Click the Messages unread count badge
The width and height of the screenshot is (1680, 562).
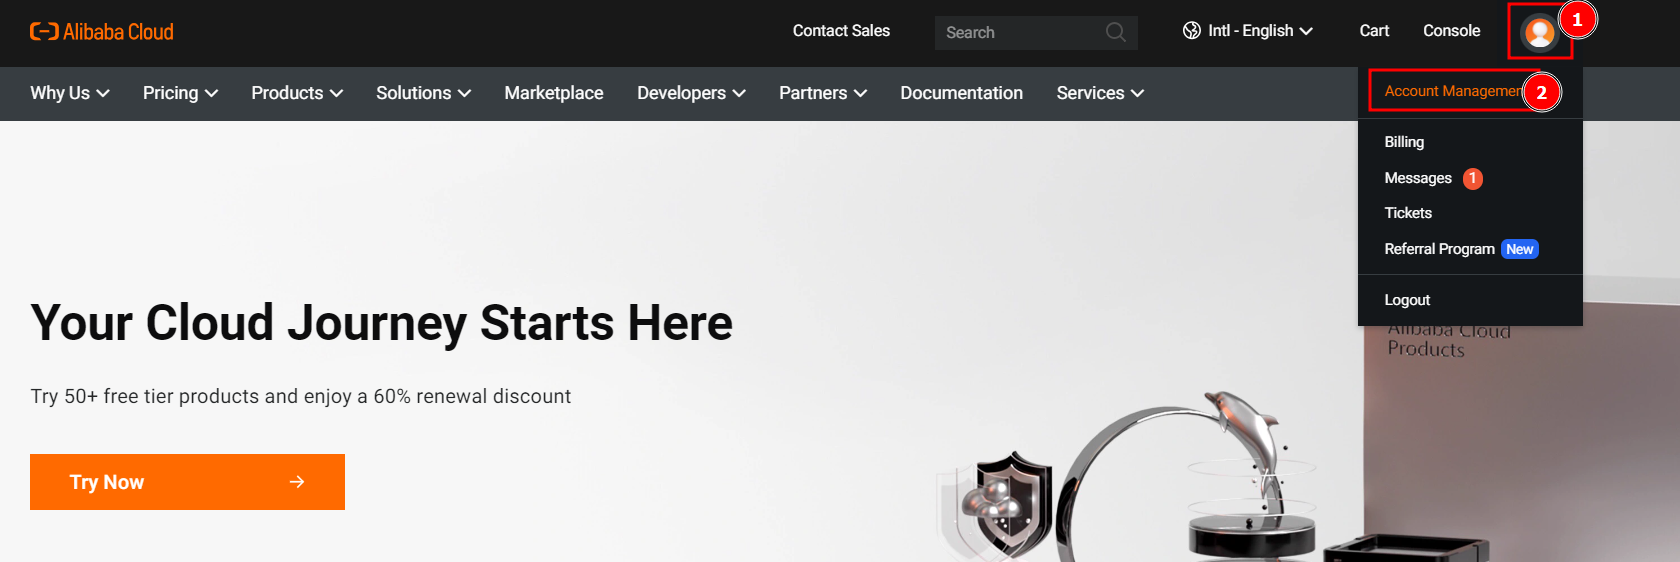pos(1472,178)
